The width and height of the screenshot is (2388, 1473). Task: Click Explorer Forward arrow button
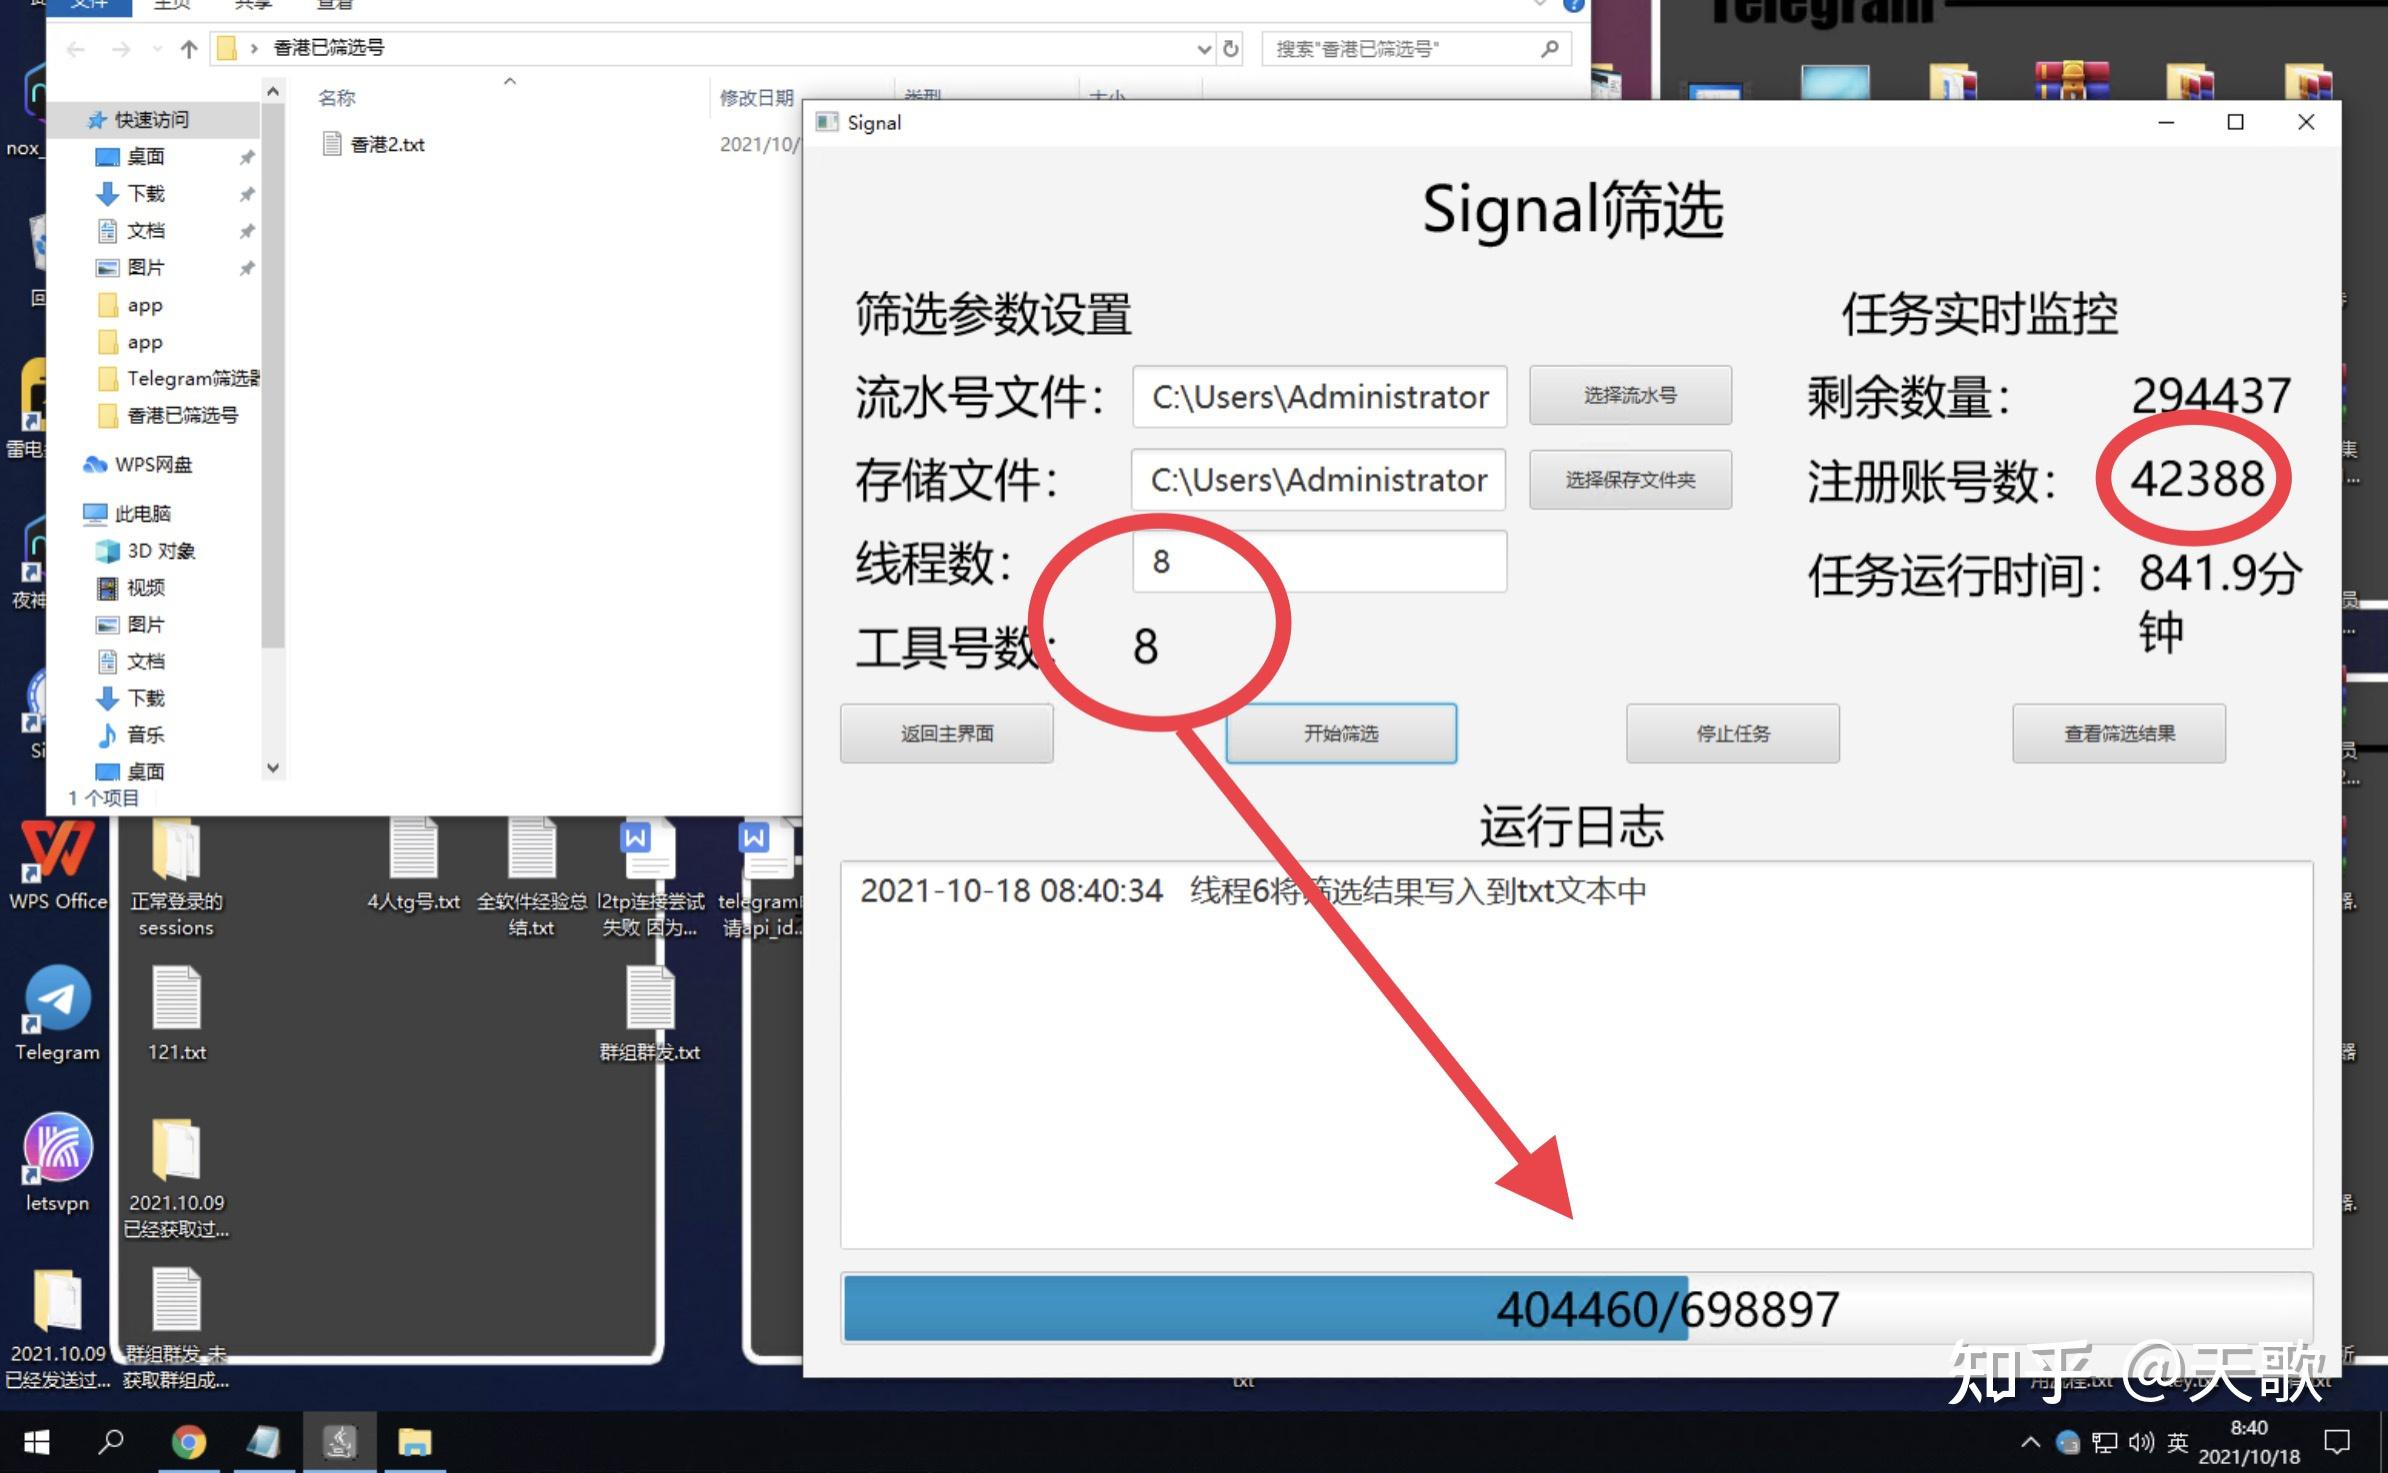tap(121, 49)
